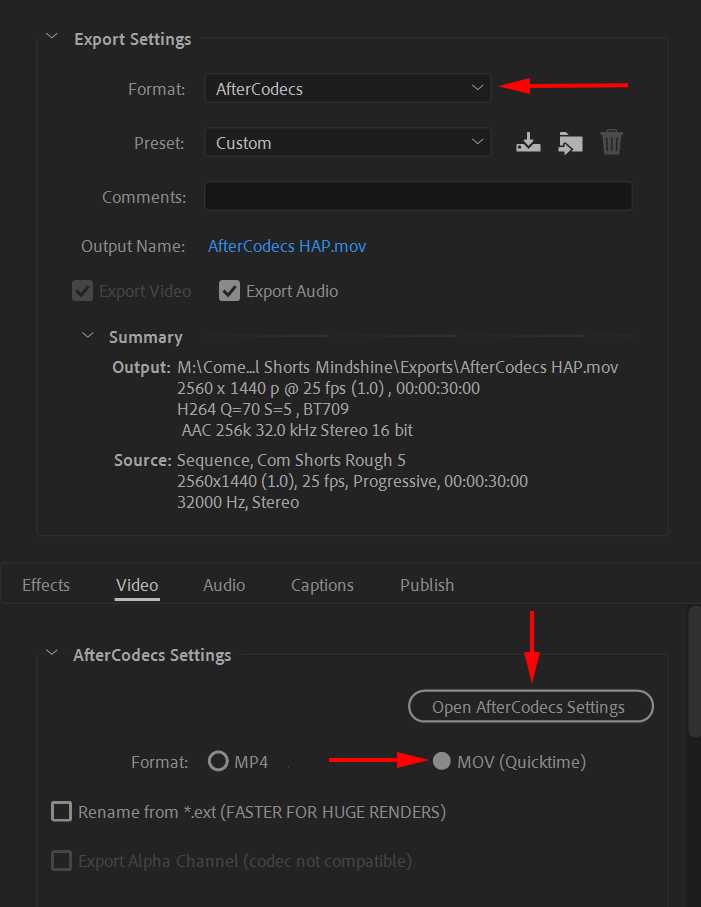The width and height of the screenshot is (701, 907).
Task: Select the MOV (Quicktime) radio button
Action: point(442,761)
